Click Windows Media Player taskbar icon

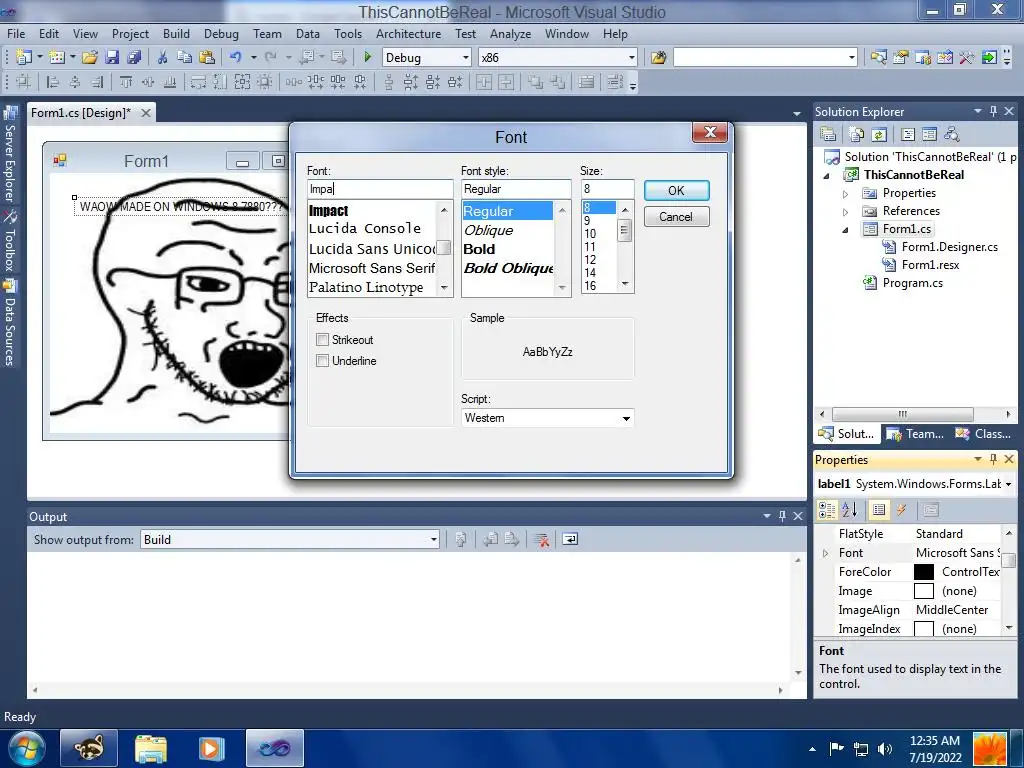pyautogui.click(x=212, y=748)
